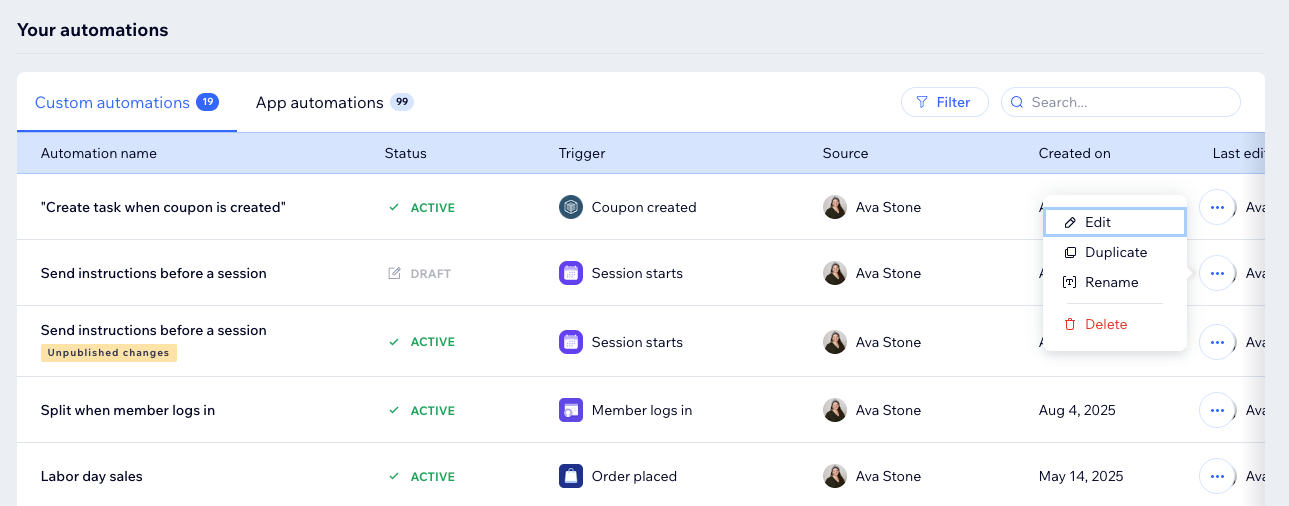This screenshot has width=1289, height=506.
Task: Click the Status column header
Action: [x=405, y=153]
